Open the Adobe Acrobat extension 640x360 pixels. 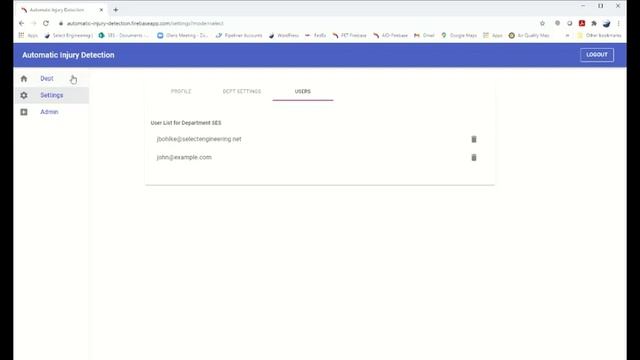(582, 23)
